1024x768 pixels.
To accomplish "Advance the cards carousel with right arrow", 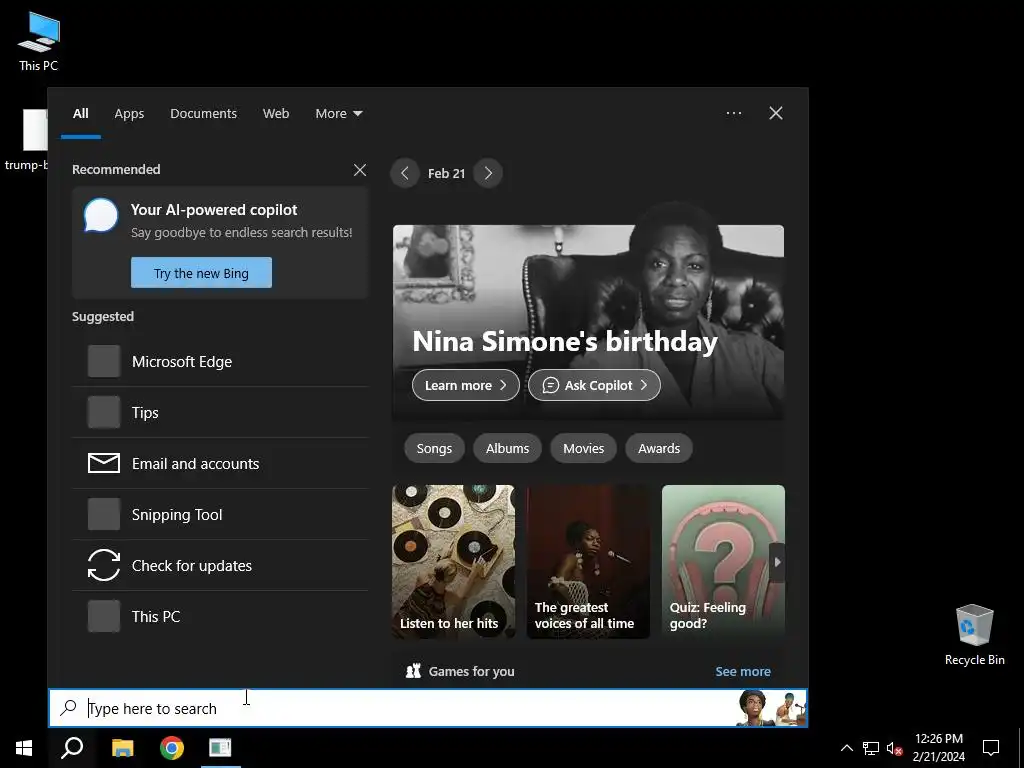I will 777,562.
